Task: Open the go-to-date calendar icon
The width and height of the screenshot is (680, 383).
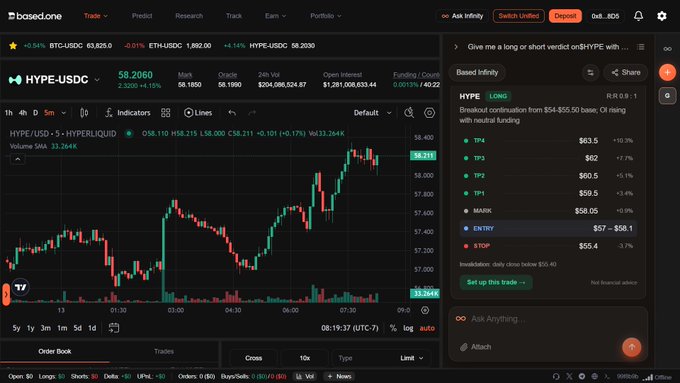Action: 114,328
